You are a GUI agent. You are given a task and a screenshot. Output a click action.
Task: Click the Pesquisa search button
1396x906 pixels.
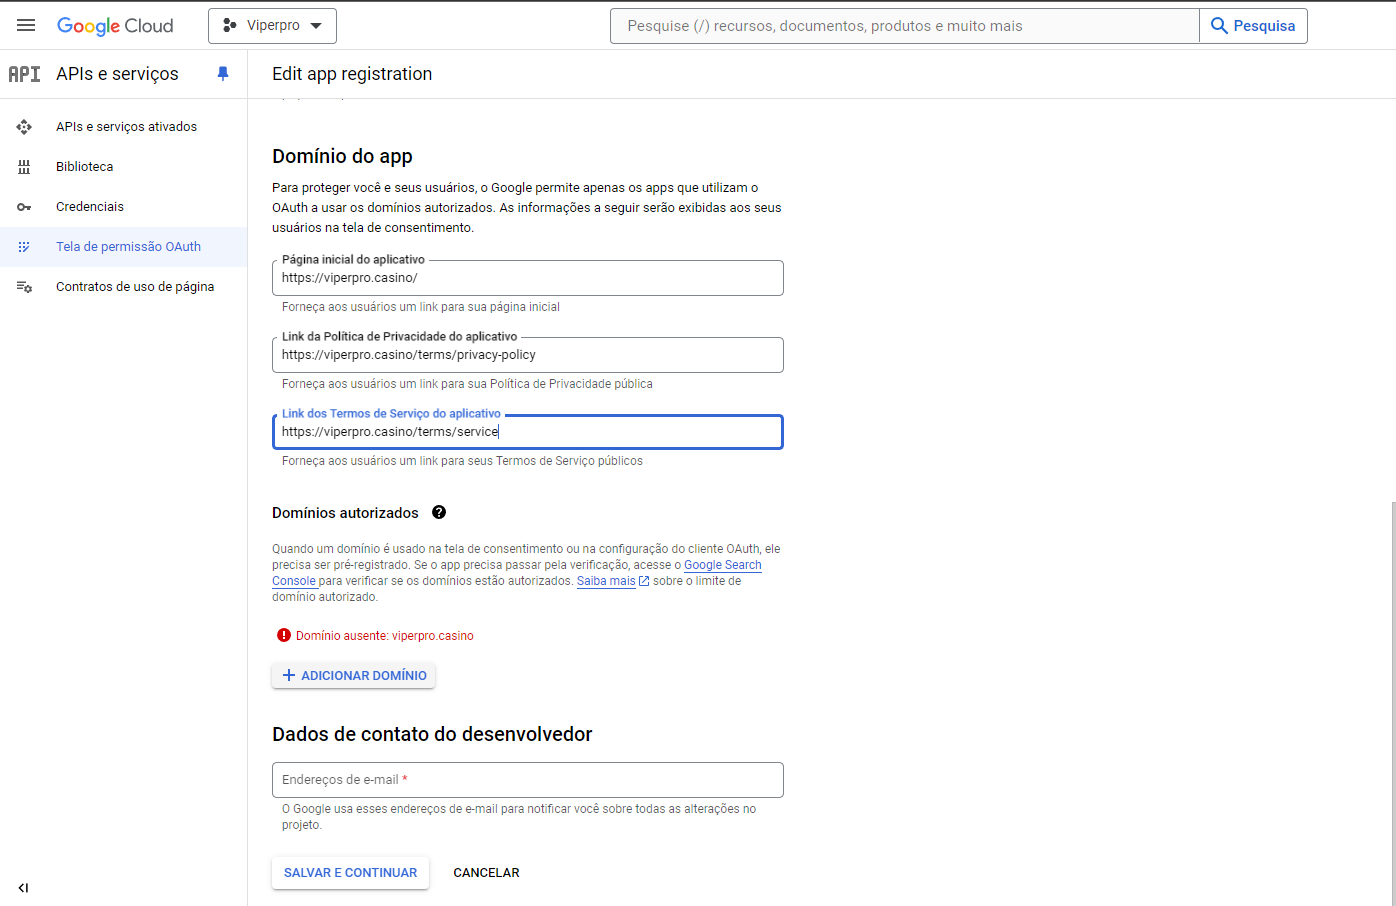(1253, 26)
